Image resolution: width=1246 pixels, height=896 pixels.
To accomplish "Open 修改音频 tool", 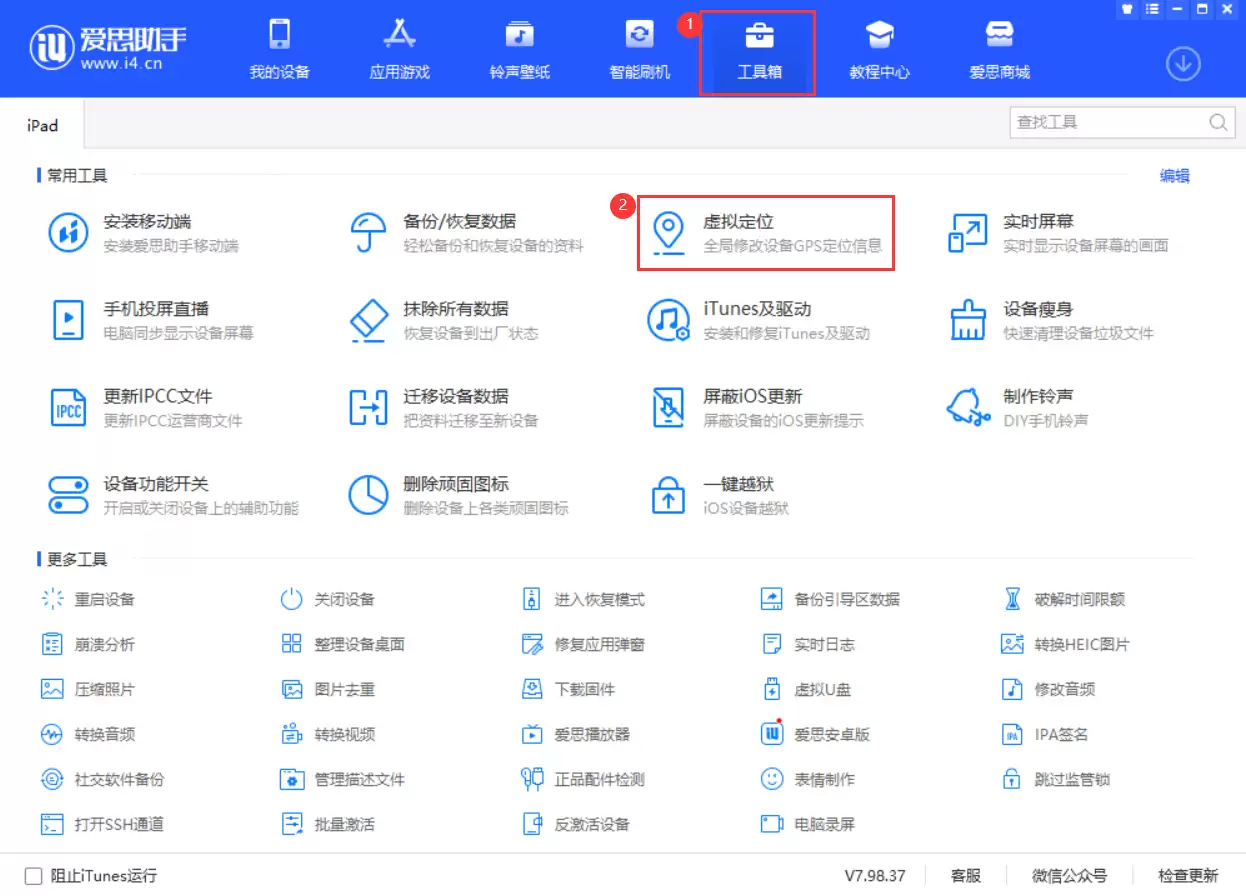I will [x=1048, y=689].
